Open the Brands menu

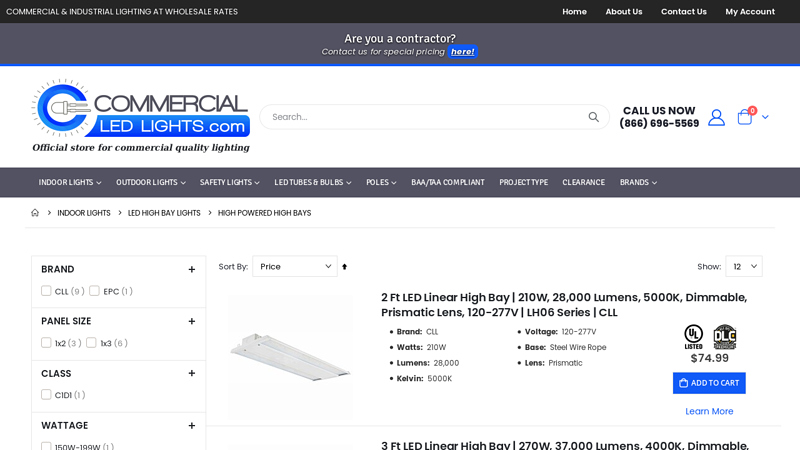(x=638, y=182)
